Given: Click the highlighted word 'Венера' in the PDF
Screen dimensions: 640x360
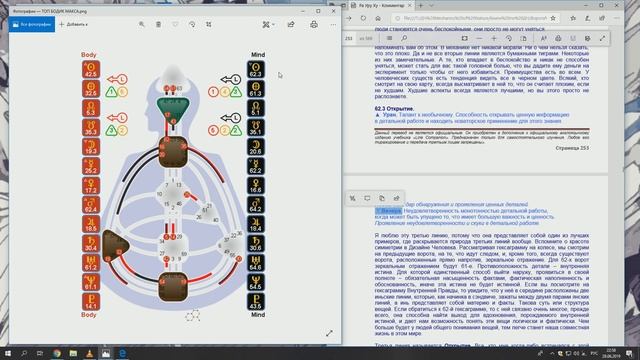Looking at the screenshot, I should (391, 211).
